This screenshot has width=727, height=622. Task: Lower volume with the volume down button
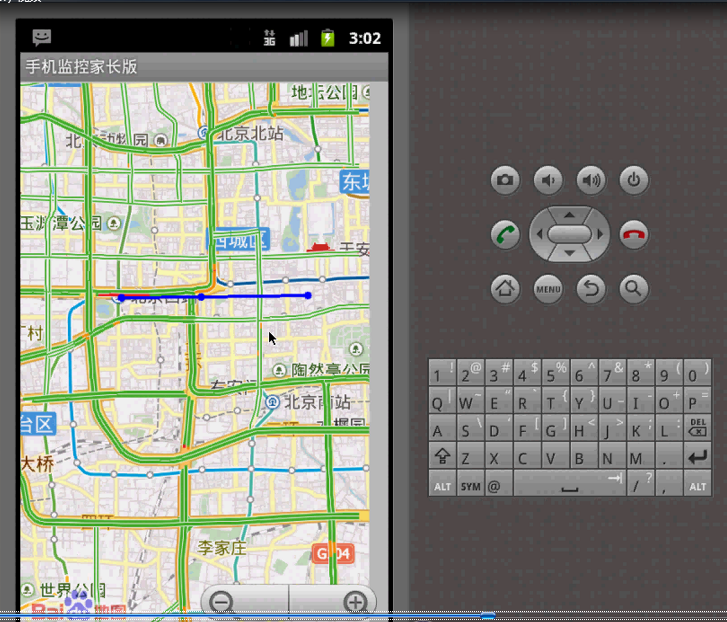pos(548,180)
